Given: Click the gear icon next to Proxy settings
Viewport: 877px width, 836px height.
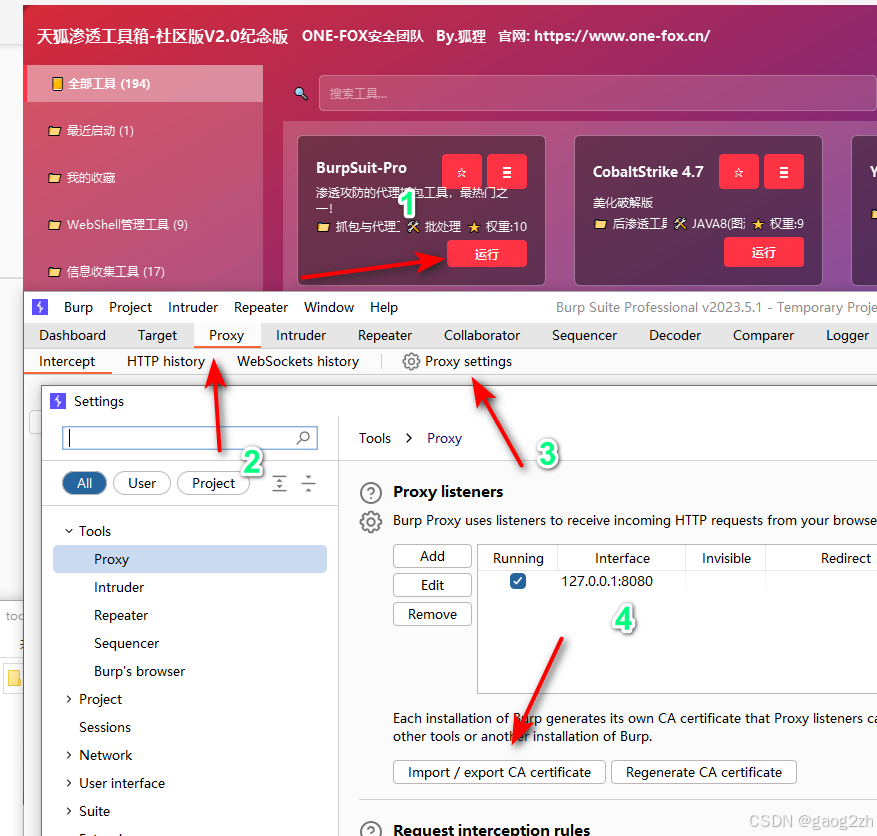Looking at the screenshot, I should [x=411, y=361].
